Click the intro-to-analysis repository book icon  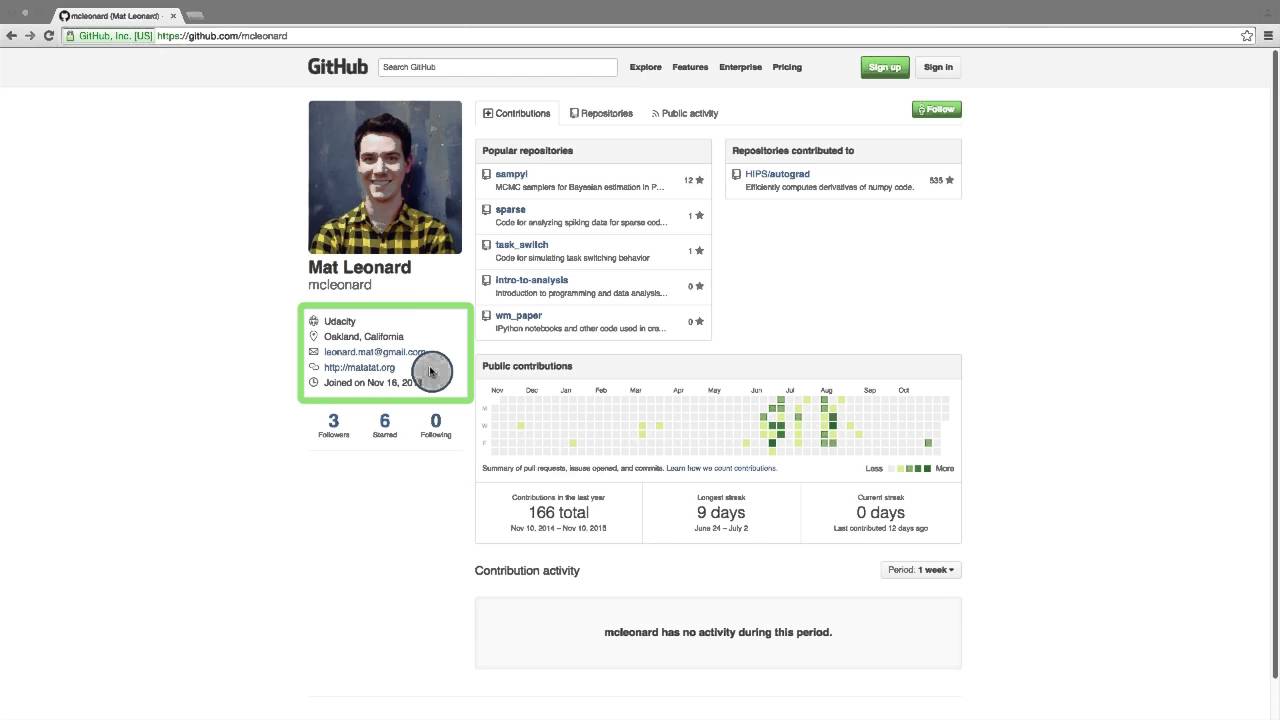click(487, 280)
